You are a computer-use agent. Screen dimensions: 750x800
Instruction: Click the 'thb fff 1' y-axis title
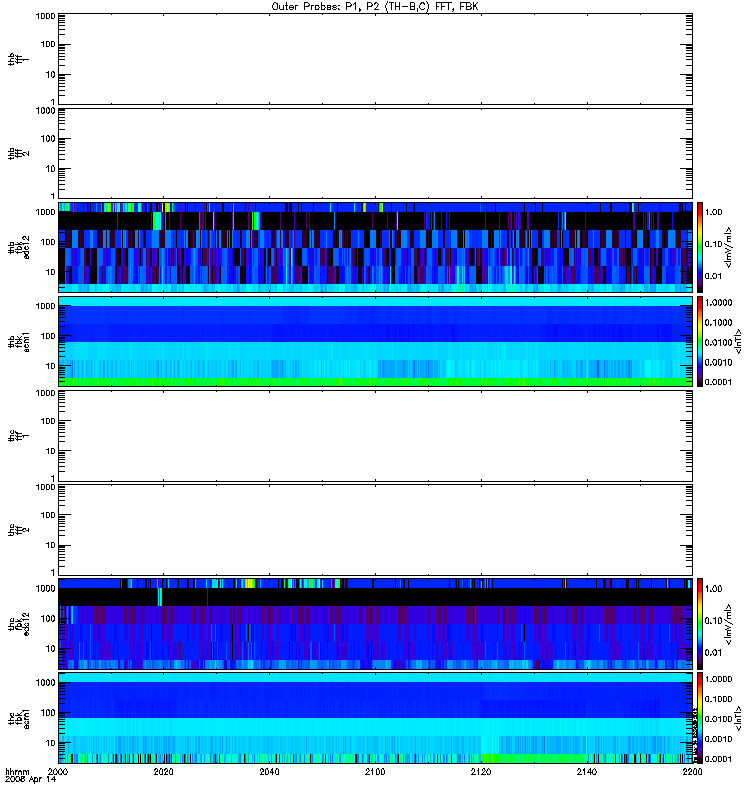coord(19,59)
